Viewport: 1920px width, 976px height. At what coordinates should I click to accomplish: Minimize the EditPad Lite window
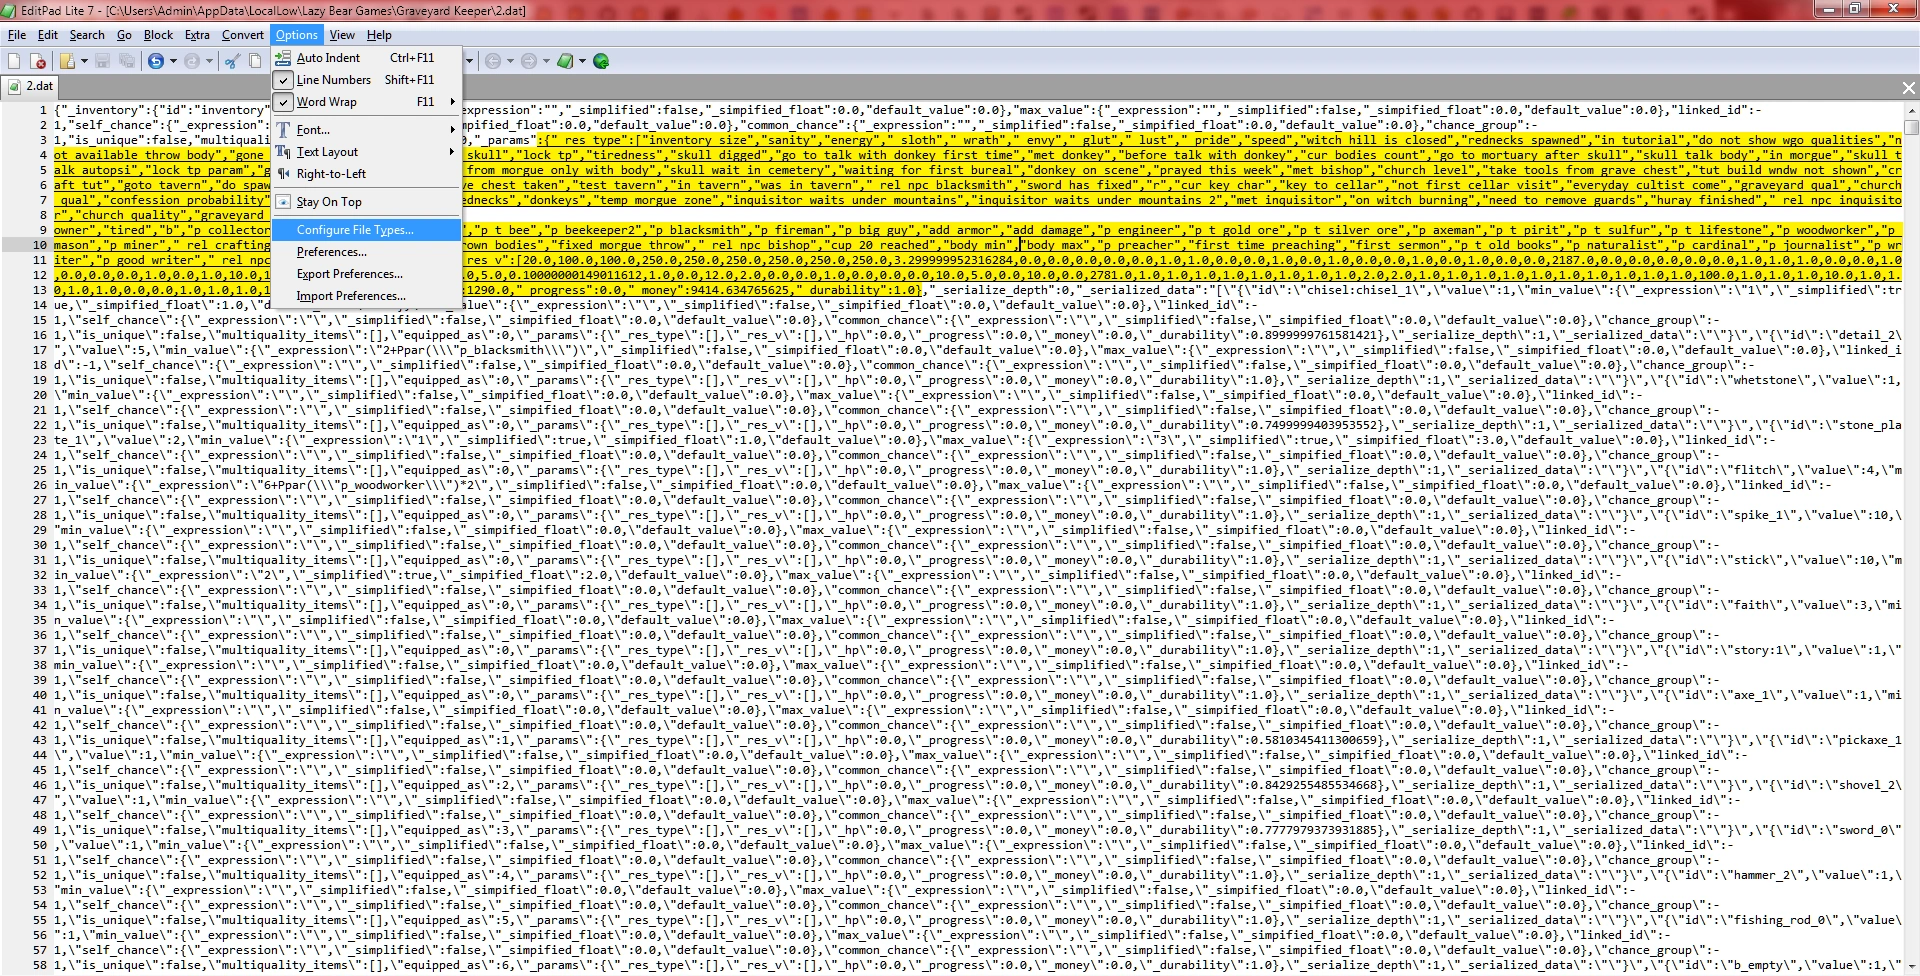pyautogui.click(x=1830, y=9)
